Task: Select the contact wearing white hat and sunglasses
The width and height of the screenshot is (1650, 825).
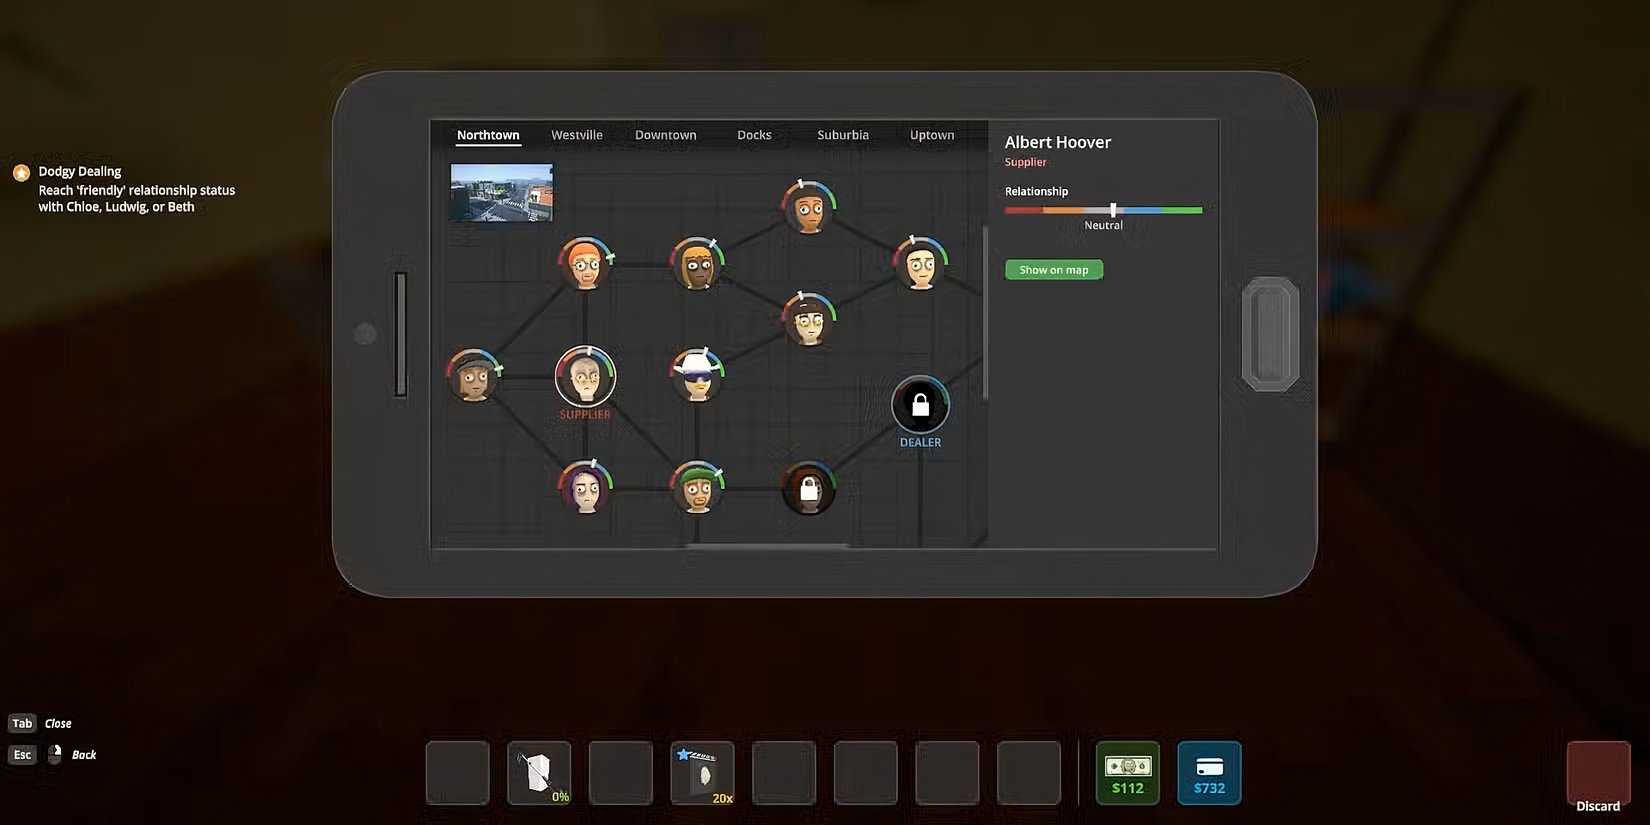Action: 697,376
